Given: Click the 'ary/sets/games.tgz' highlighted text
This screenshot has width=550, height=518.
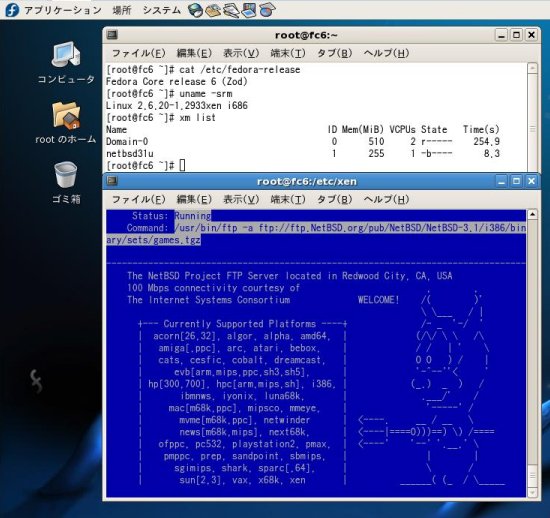Looking at the screenshot, I should point(153,240).
